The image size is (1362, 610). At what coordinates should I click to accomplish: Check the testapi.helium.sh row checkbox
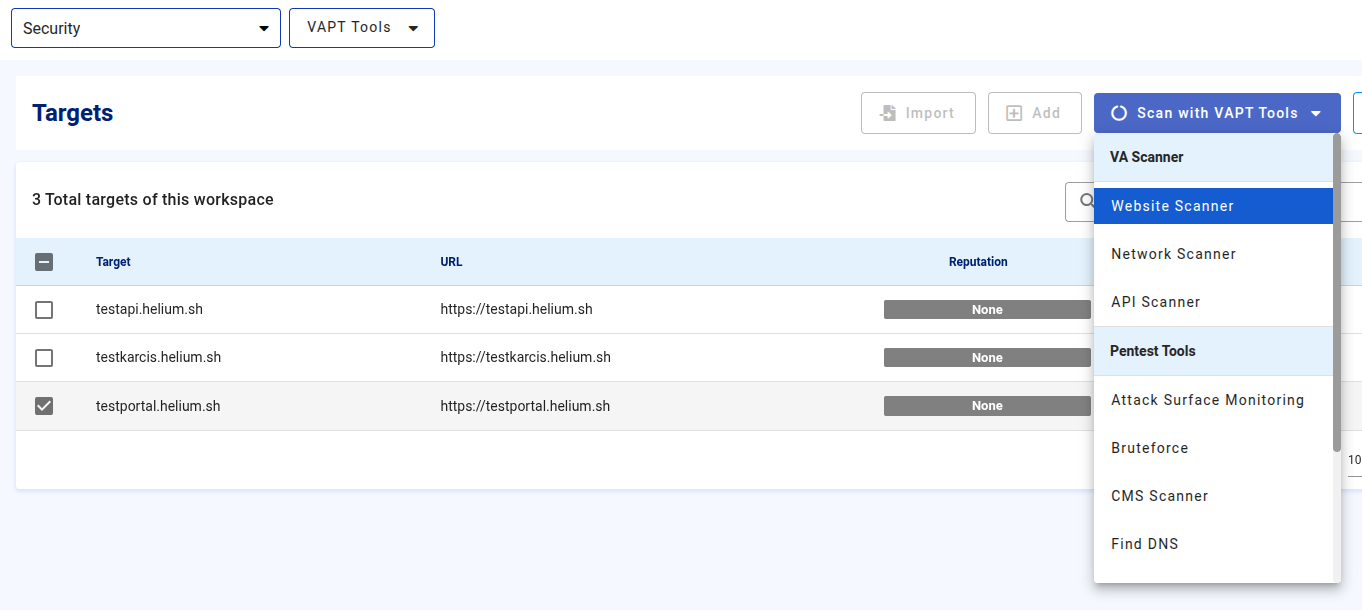click(x=44, y=310)
